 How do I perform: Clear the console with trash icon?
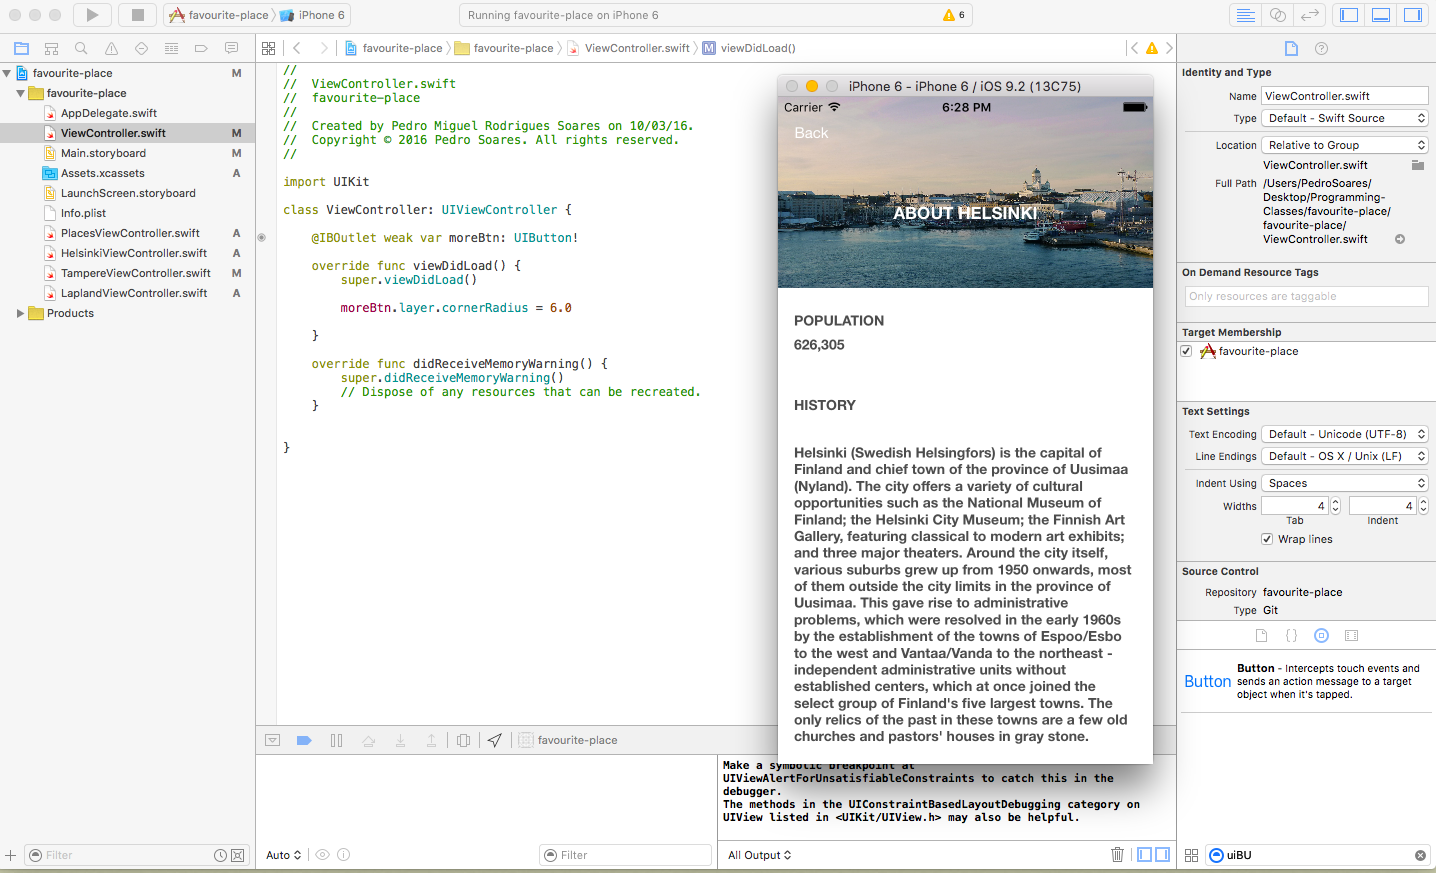pos(1117,855)
